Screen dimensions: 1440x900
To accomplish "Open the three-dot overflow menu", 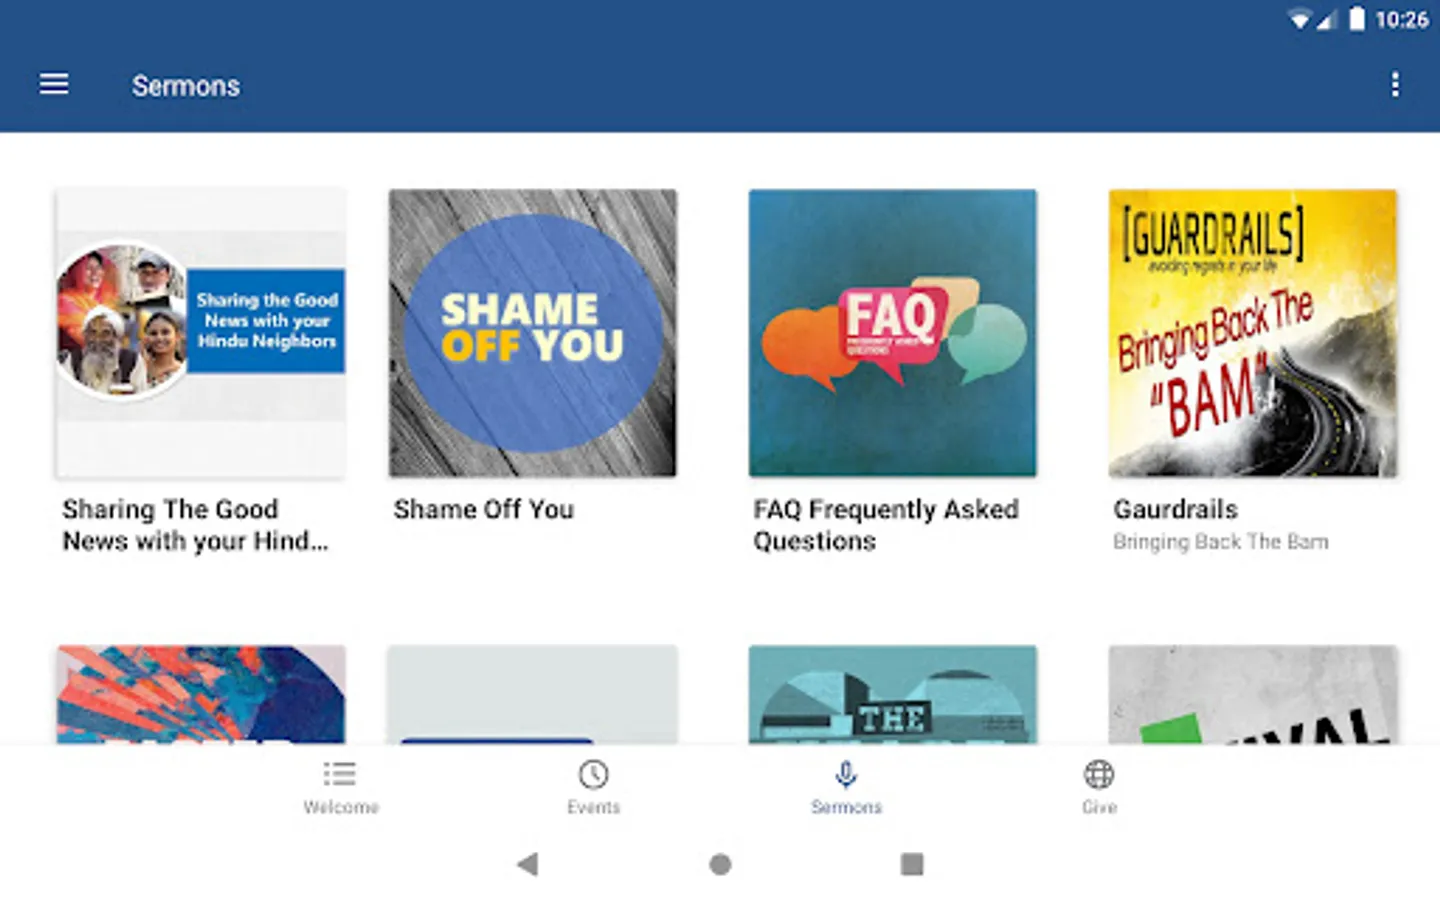I will tap(1395, 85).
